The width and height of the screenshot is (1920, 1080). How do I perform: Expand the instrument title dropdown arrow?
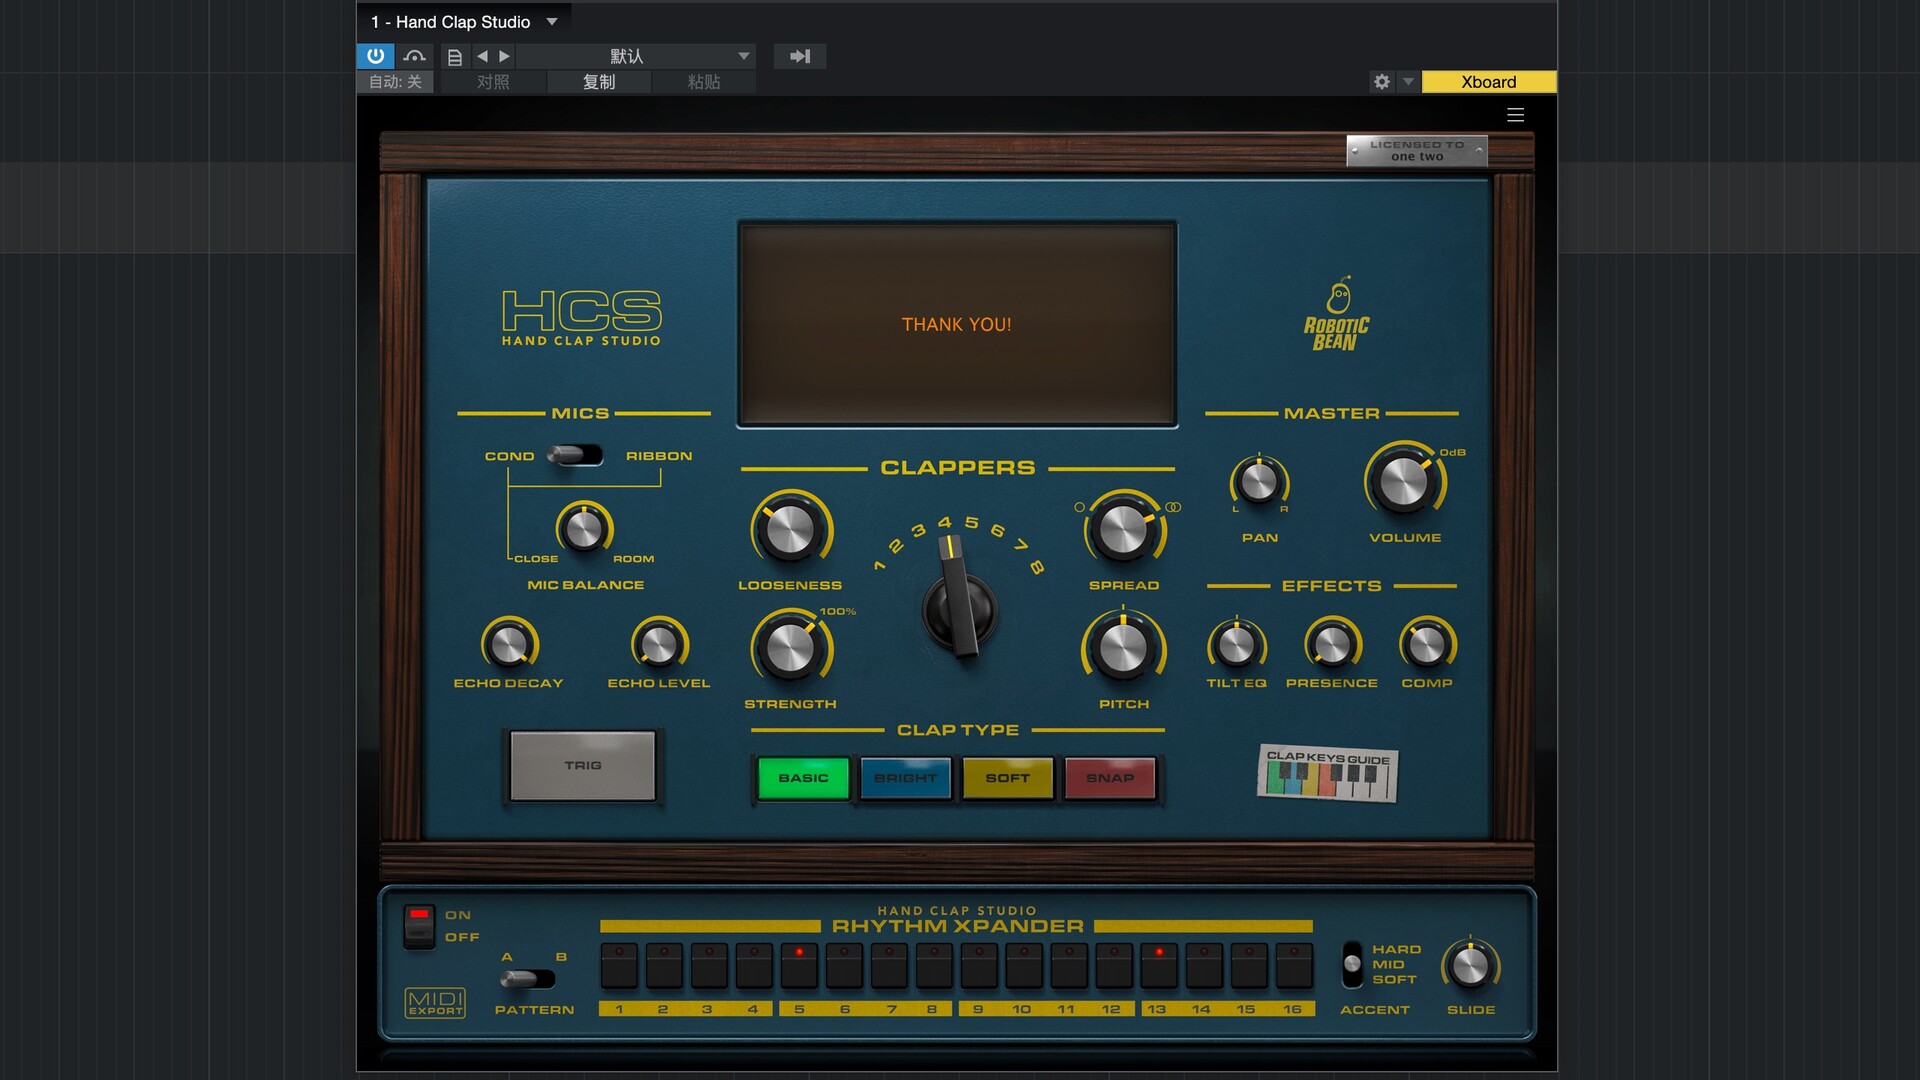552,21
